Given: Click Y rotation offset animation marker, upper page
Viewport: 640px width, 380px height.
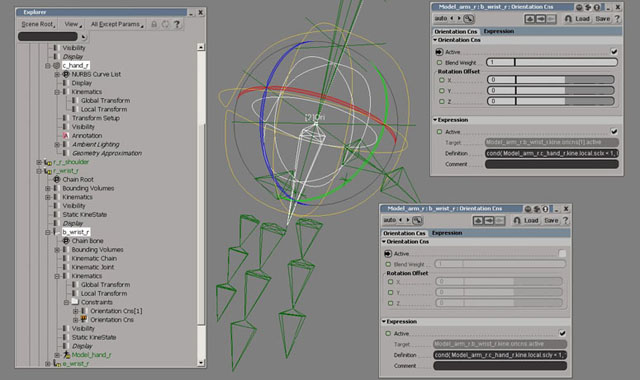Looking at the screenshot, I should pos(442,91).
